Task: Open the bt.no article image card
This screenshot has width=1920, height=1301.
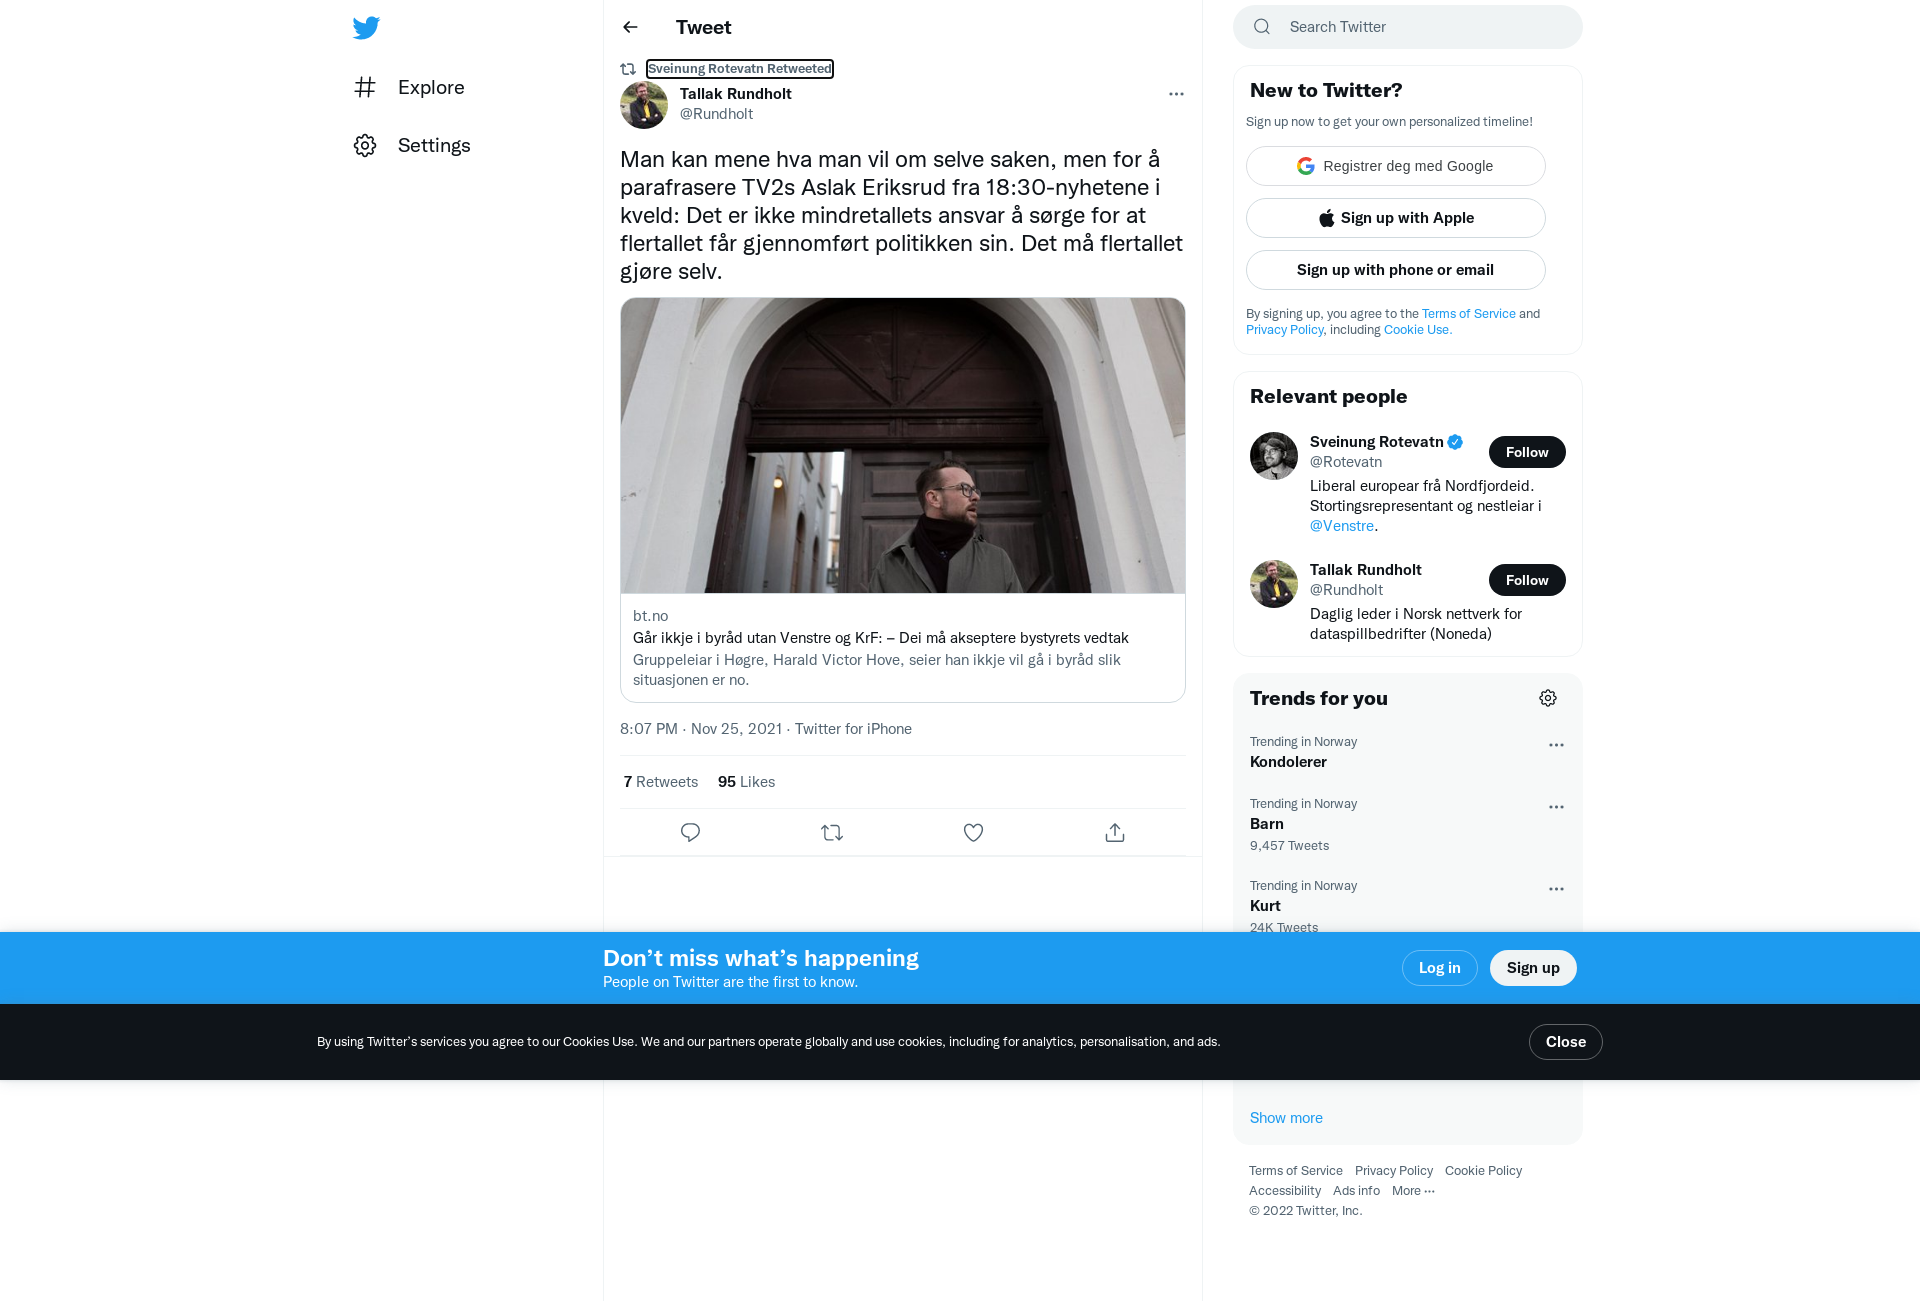Action: [x=903, y=500]
